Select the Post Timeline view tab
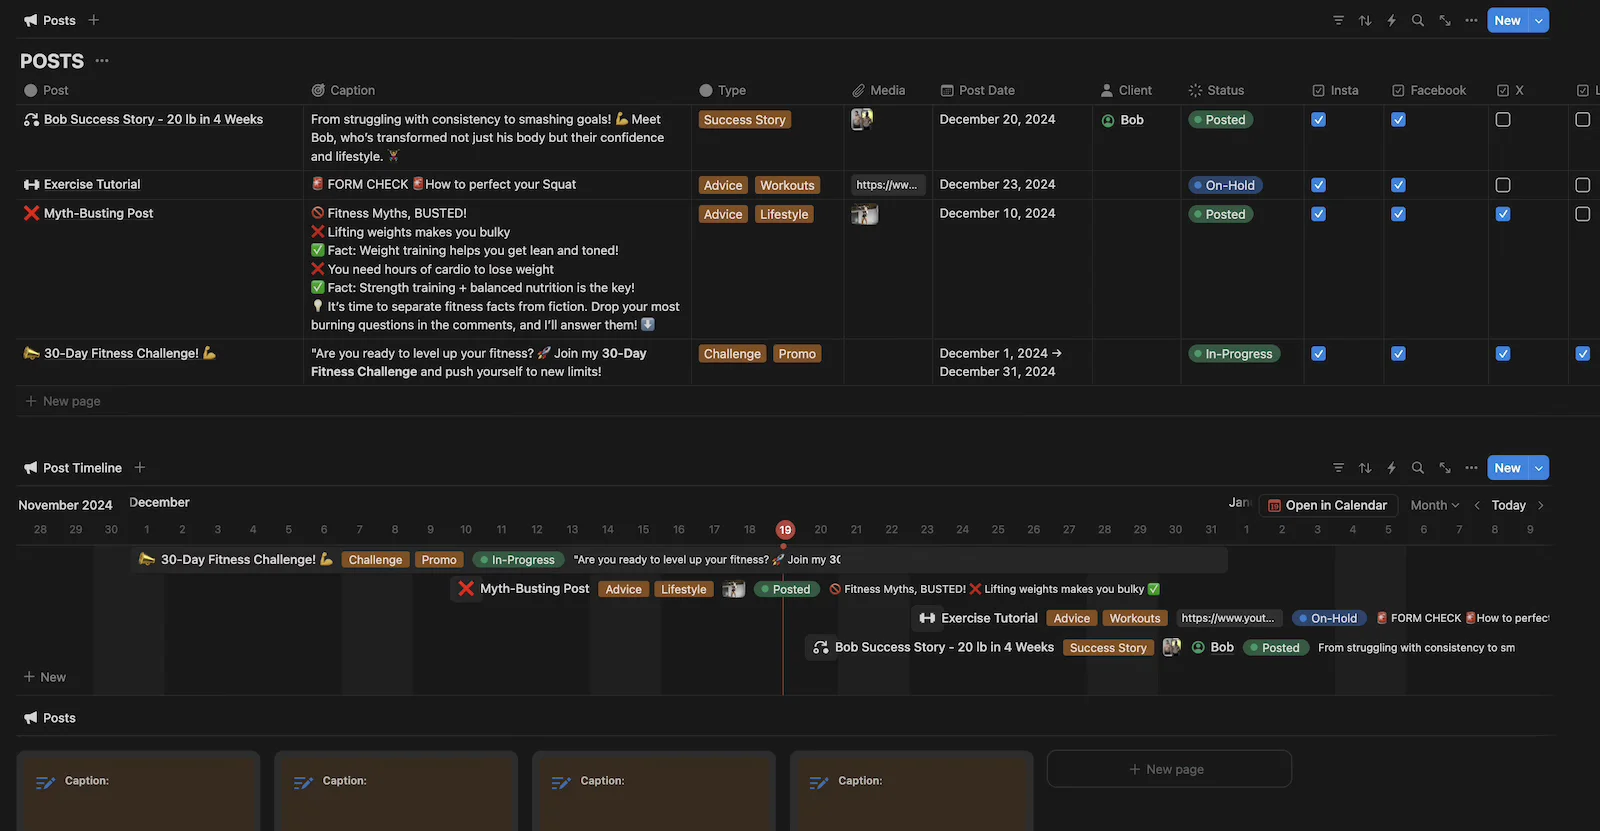This screenshot has height=831, width=1600. 72,468
